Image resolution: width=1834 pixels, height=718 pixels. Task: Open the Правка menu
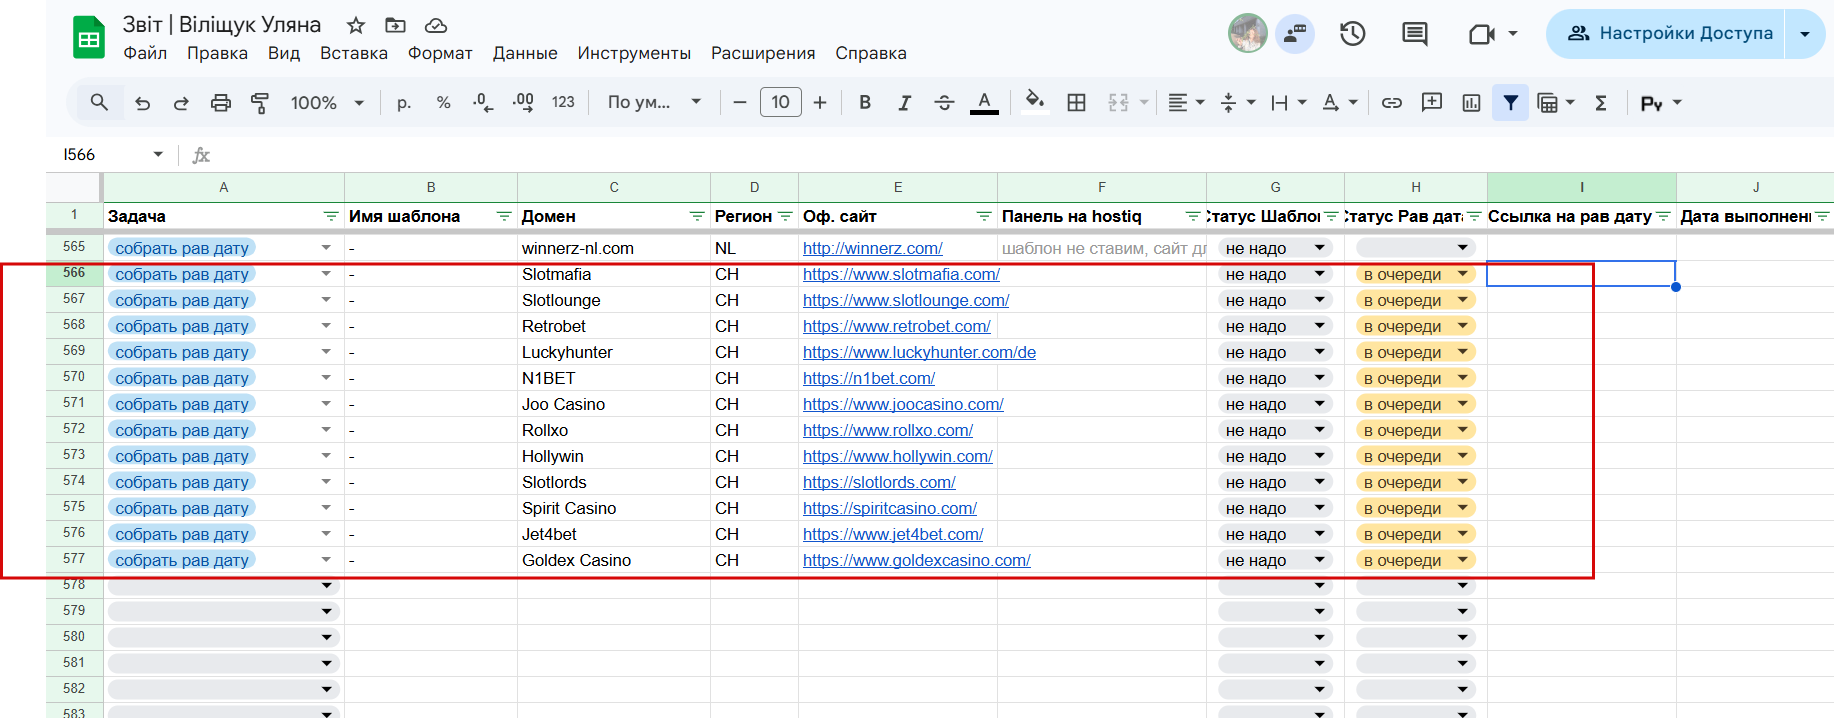point(217,53)
